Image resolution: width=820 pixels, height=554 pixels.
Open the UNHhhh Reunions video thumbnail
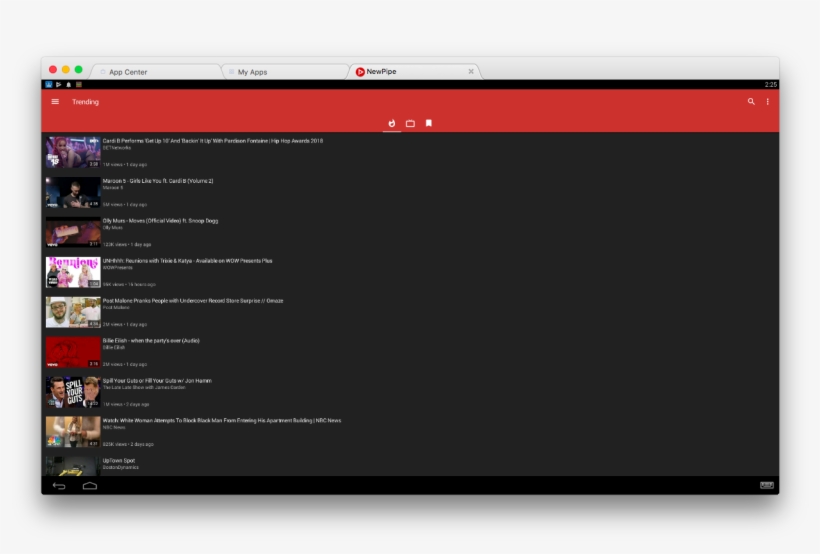[73, 272]
